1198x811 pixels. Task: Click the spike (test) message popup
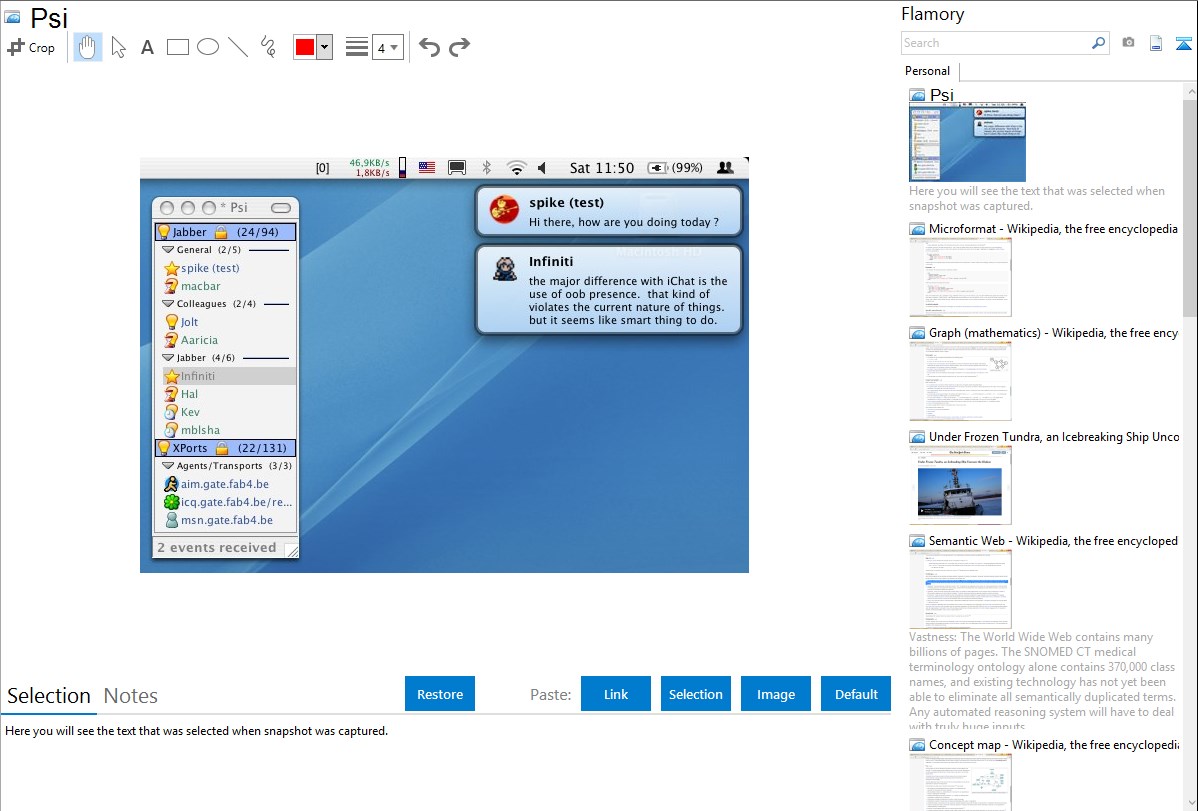coord(609,212)
